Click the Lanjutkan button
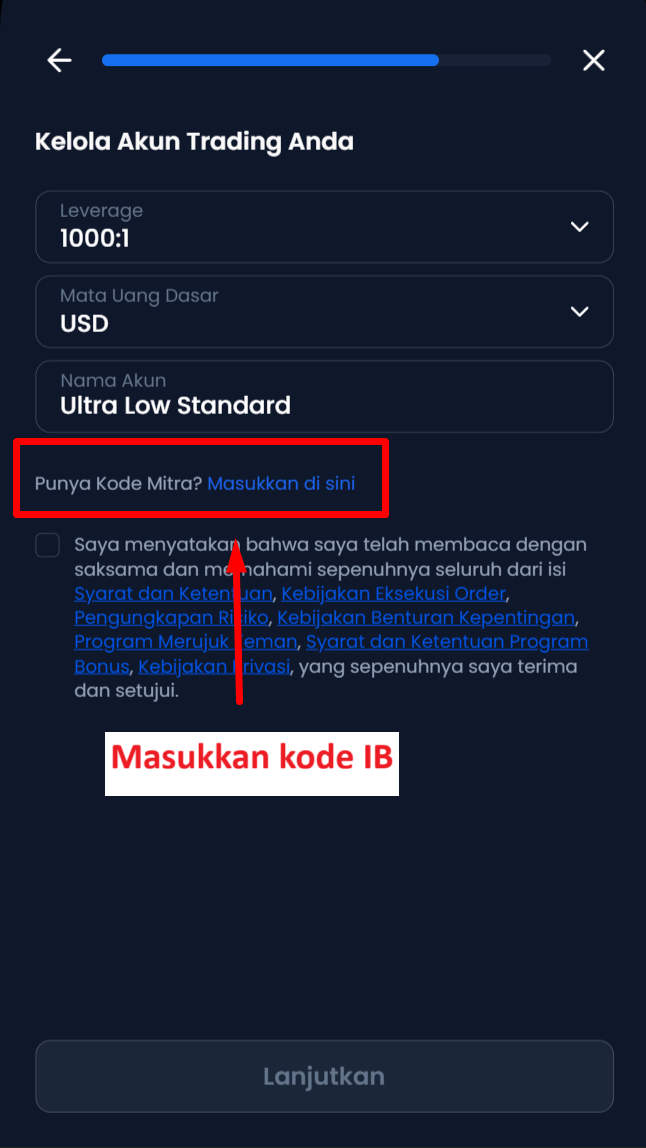The height and width of the screenshot is (1148, 646). [324, 1076]
